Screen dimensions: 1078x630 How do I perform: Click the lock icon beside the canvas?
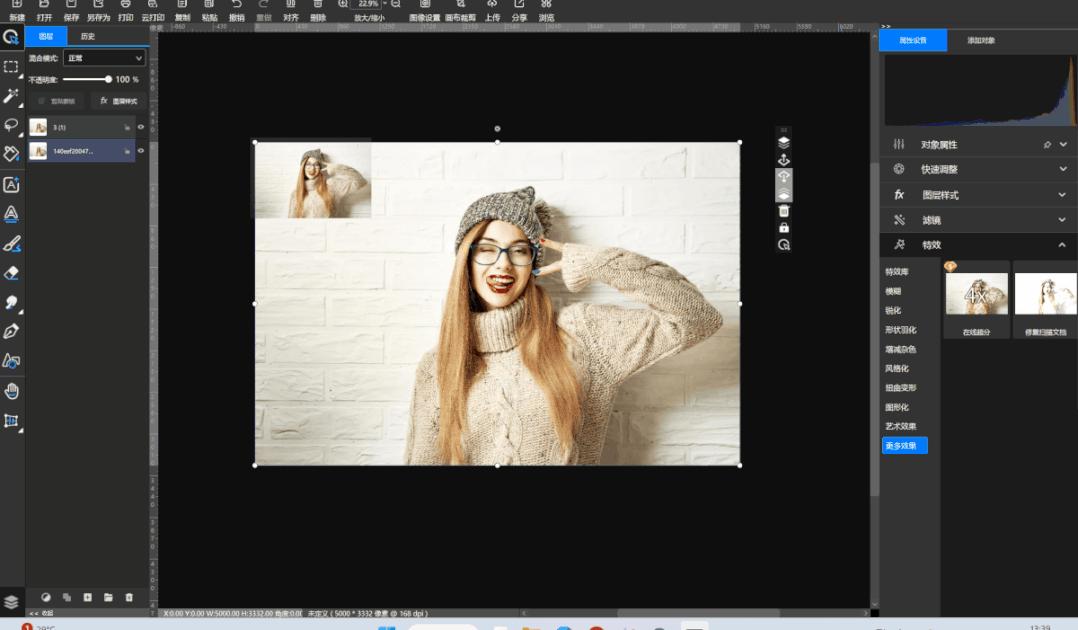(x=784, y=228)
